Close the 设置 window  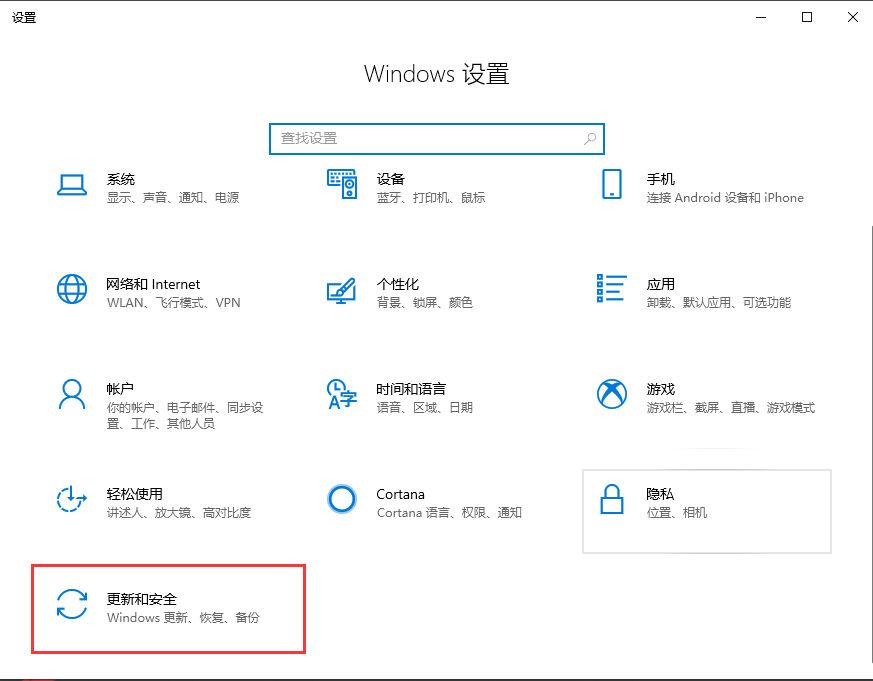click(852, 17)
